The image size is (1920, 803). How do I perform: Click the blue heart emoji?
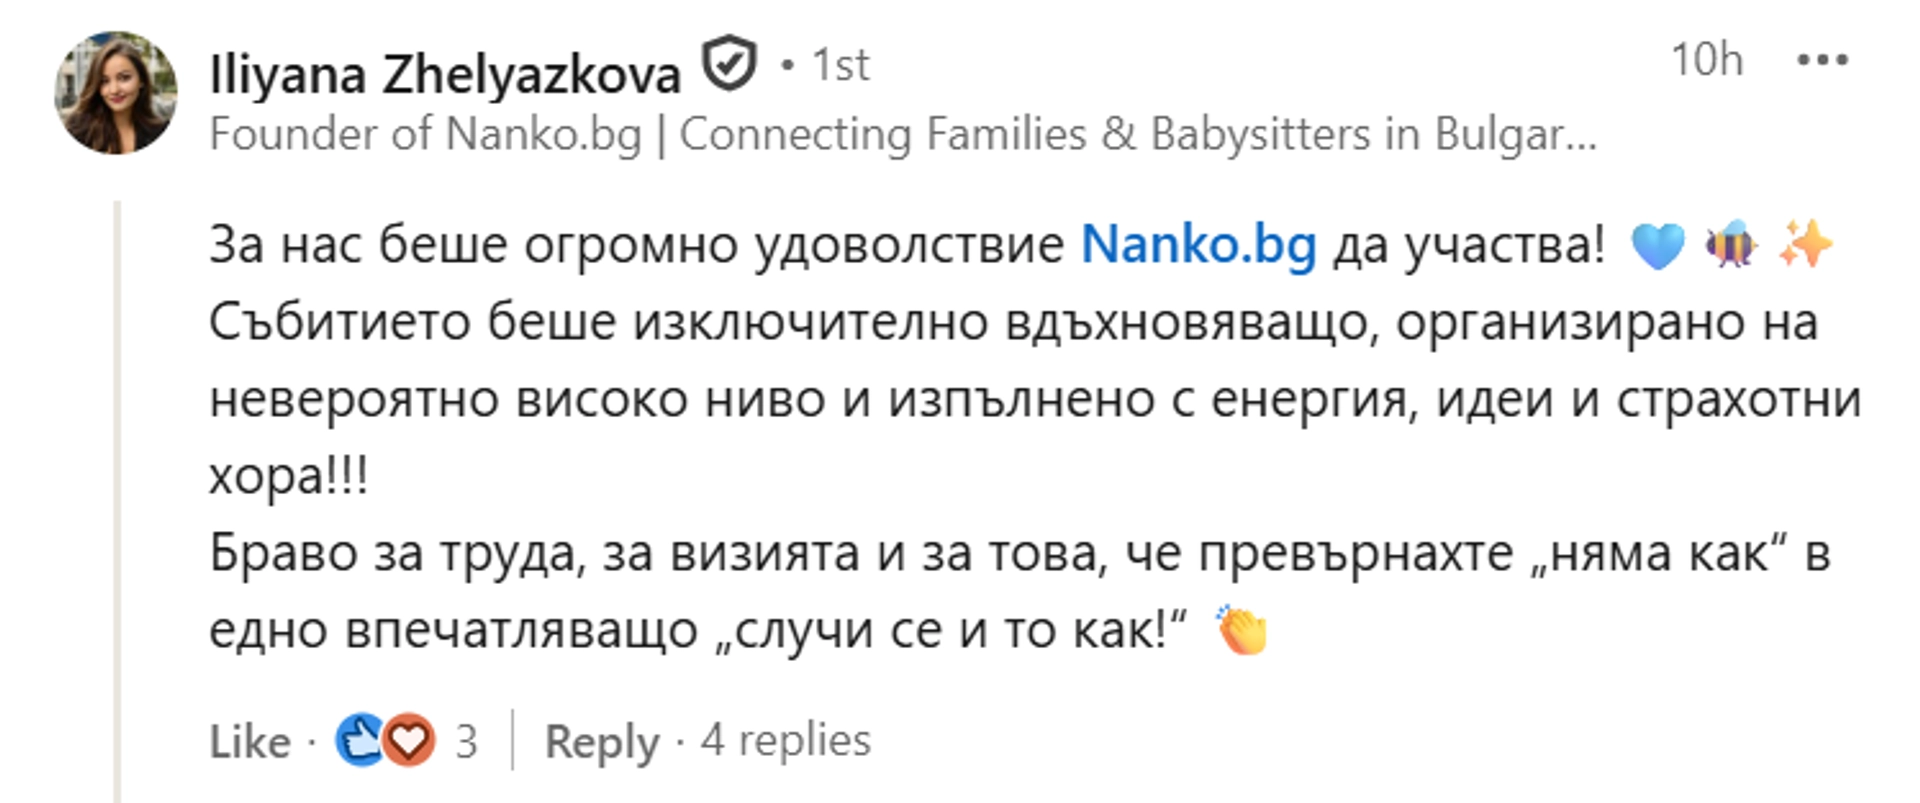coord(1657,246)
